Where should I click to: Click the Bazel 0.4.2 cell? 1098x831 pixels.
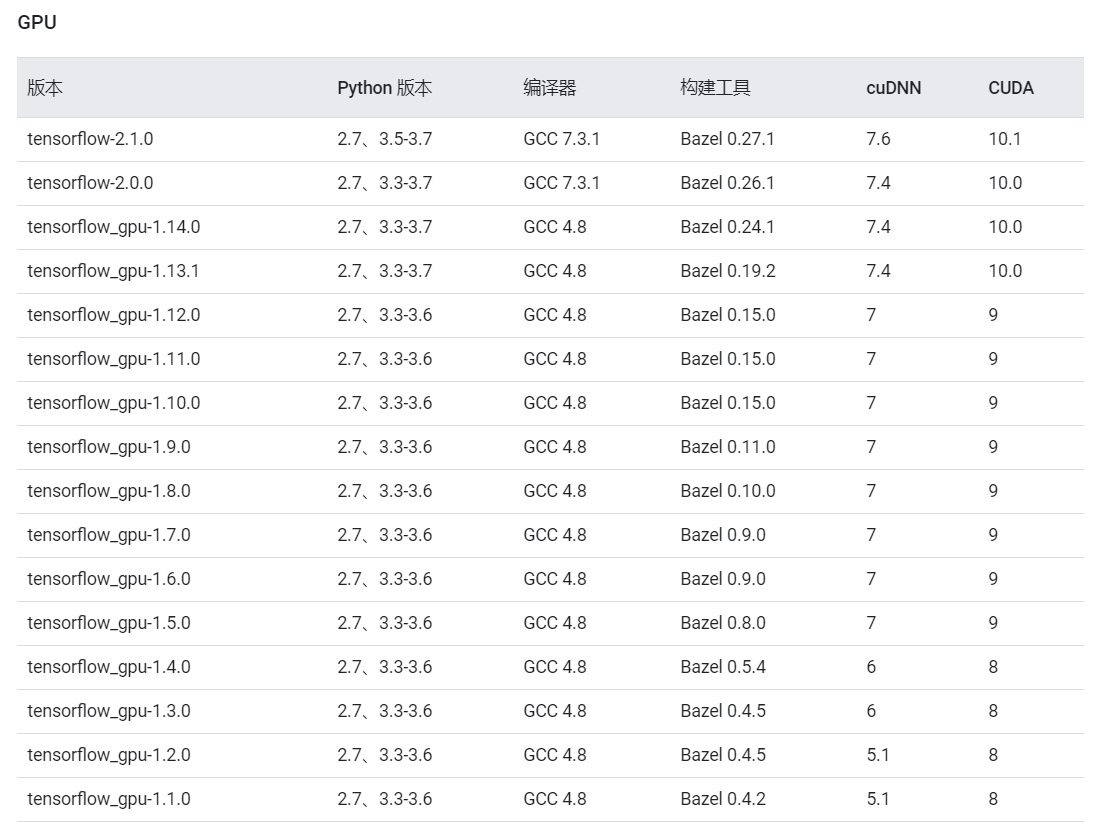723,799
